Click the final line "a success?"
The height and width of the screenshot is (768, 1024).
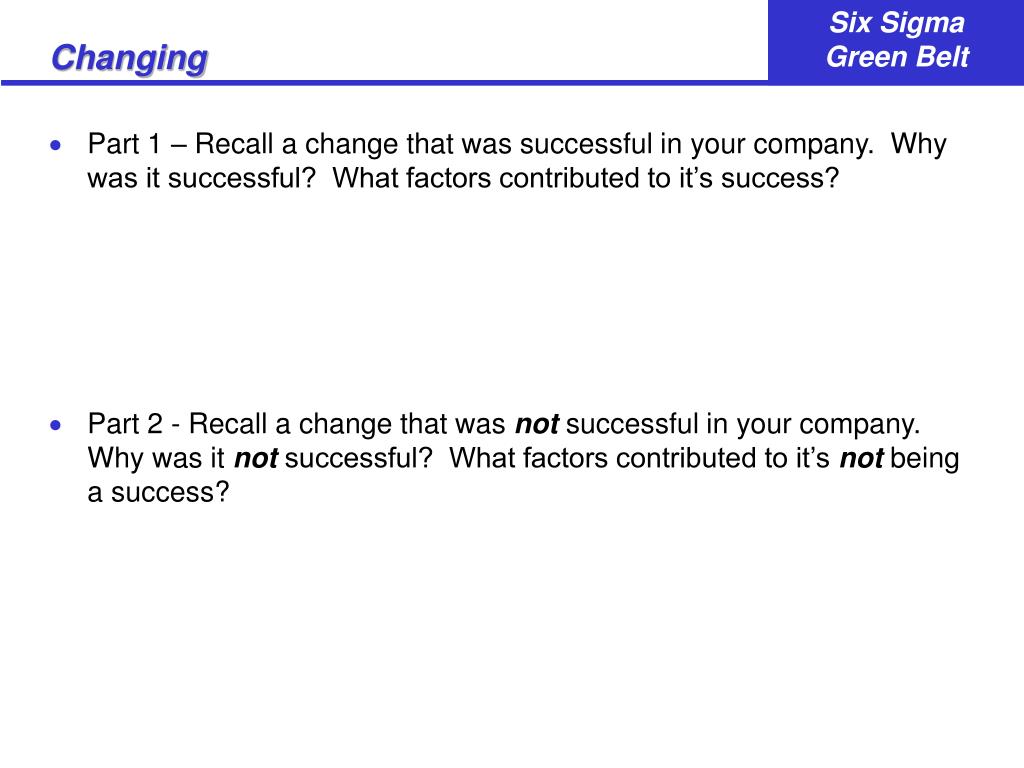coord(158,492)
